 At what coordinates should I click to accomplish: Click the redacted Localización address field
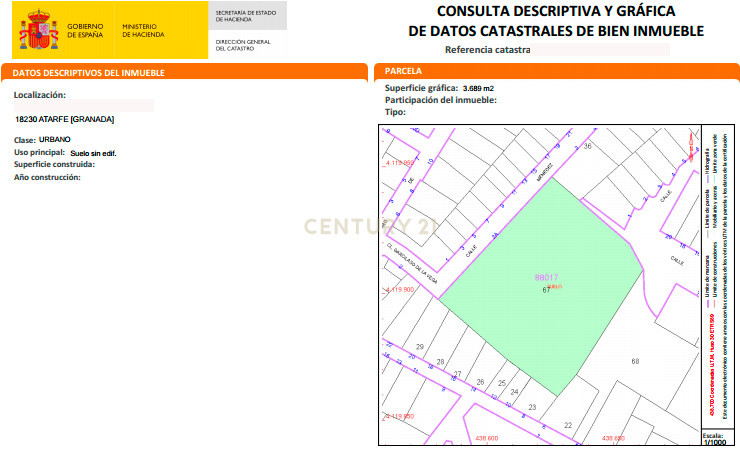[x=84, y=106]
